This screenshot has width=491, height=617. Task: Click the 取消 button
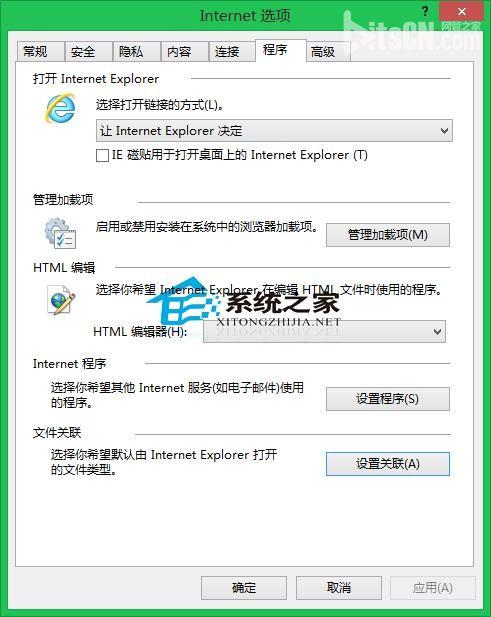[338, 588]
